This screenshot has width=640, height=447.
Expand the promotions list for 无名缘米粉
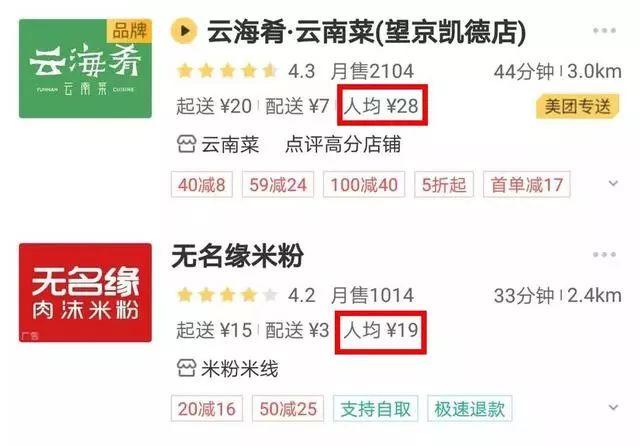click(x=613, y=407)
